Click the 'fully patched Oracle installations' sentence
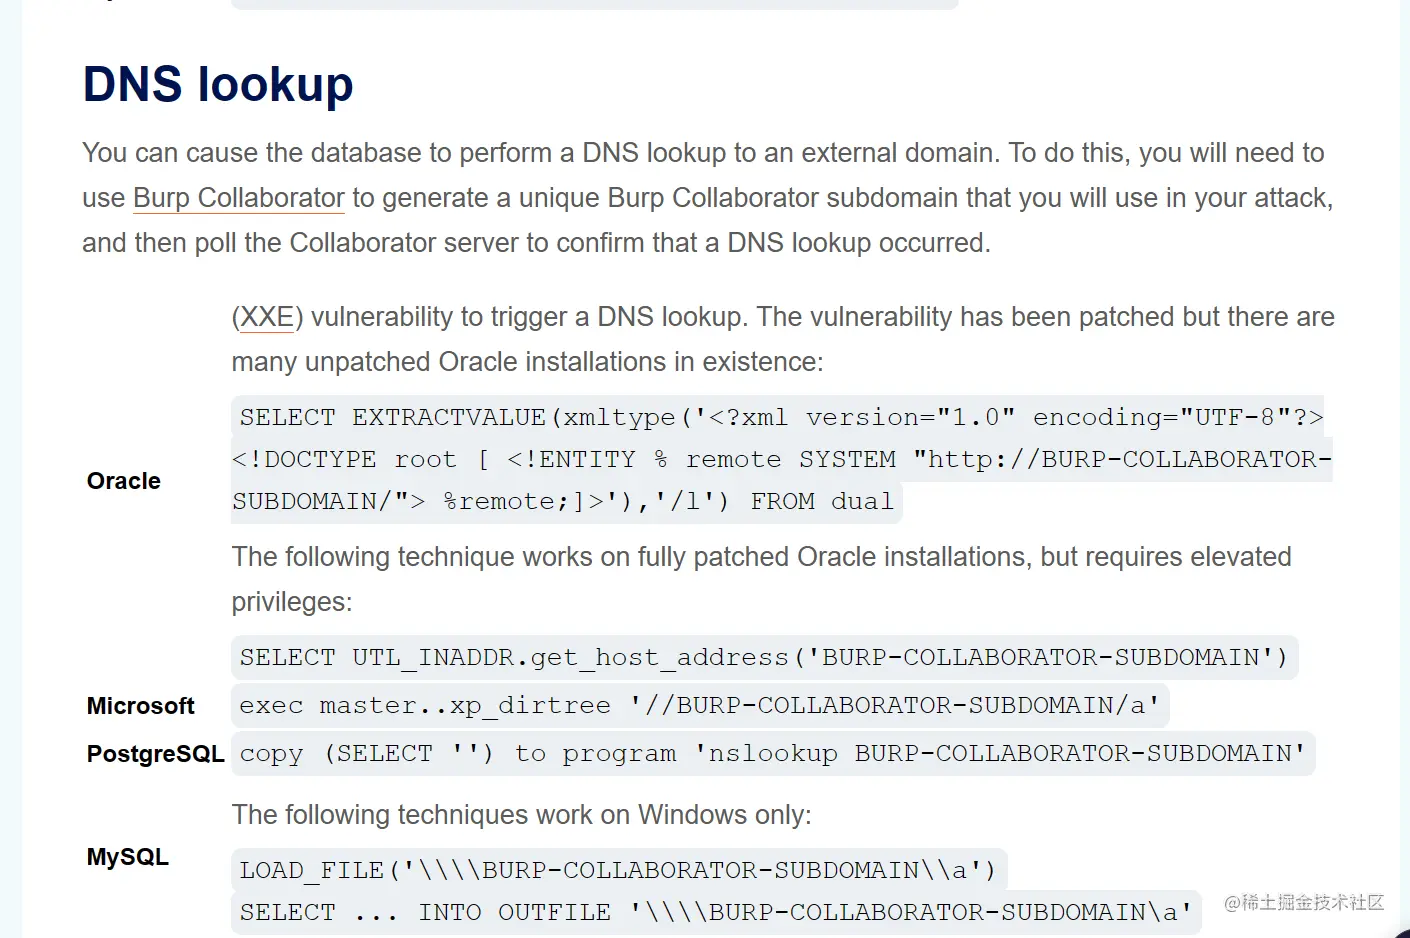 [x=762, y=557]
